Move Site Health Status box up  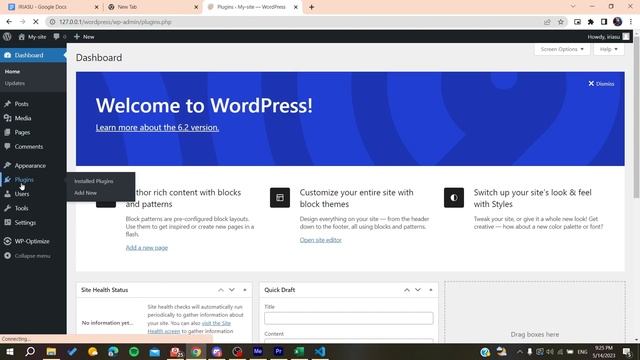(221, 290)
